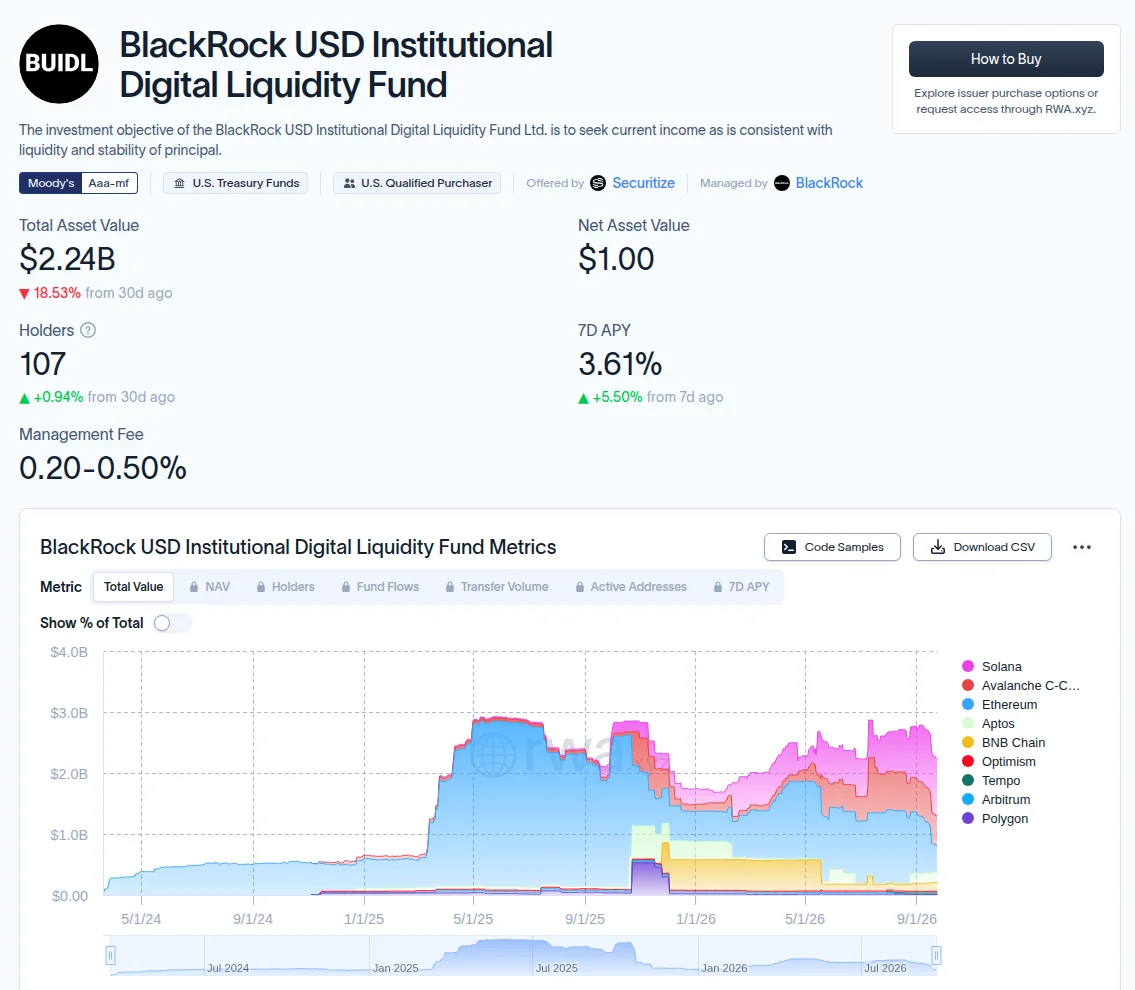Click the U.S. Treasury Funds tag
Viewport: 1135px width, 990px height.
coord(236,183)
